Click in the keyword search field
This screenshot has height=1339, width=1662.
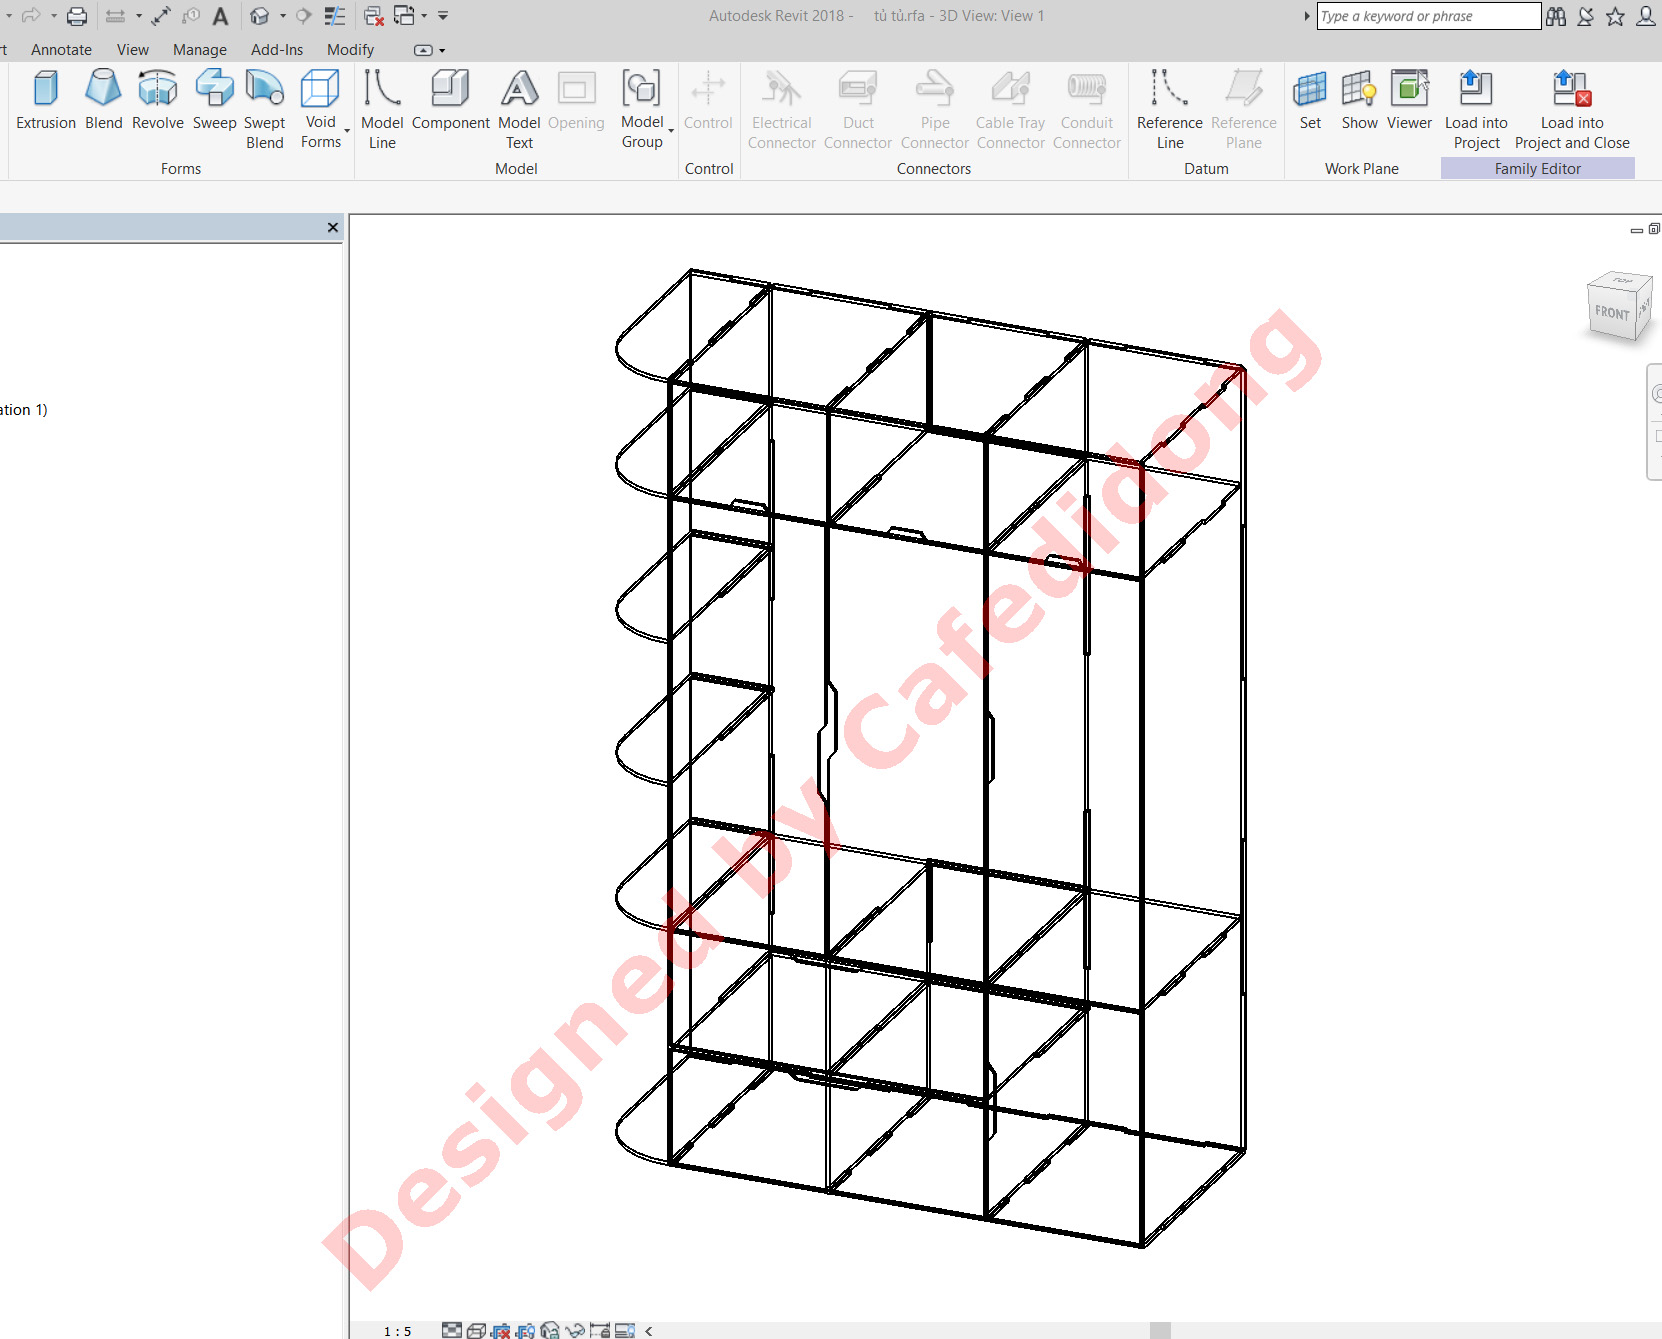click(1428, 16)
